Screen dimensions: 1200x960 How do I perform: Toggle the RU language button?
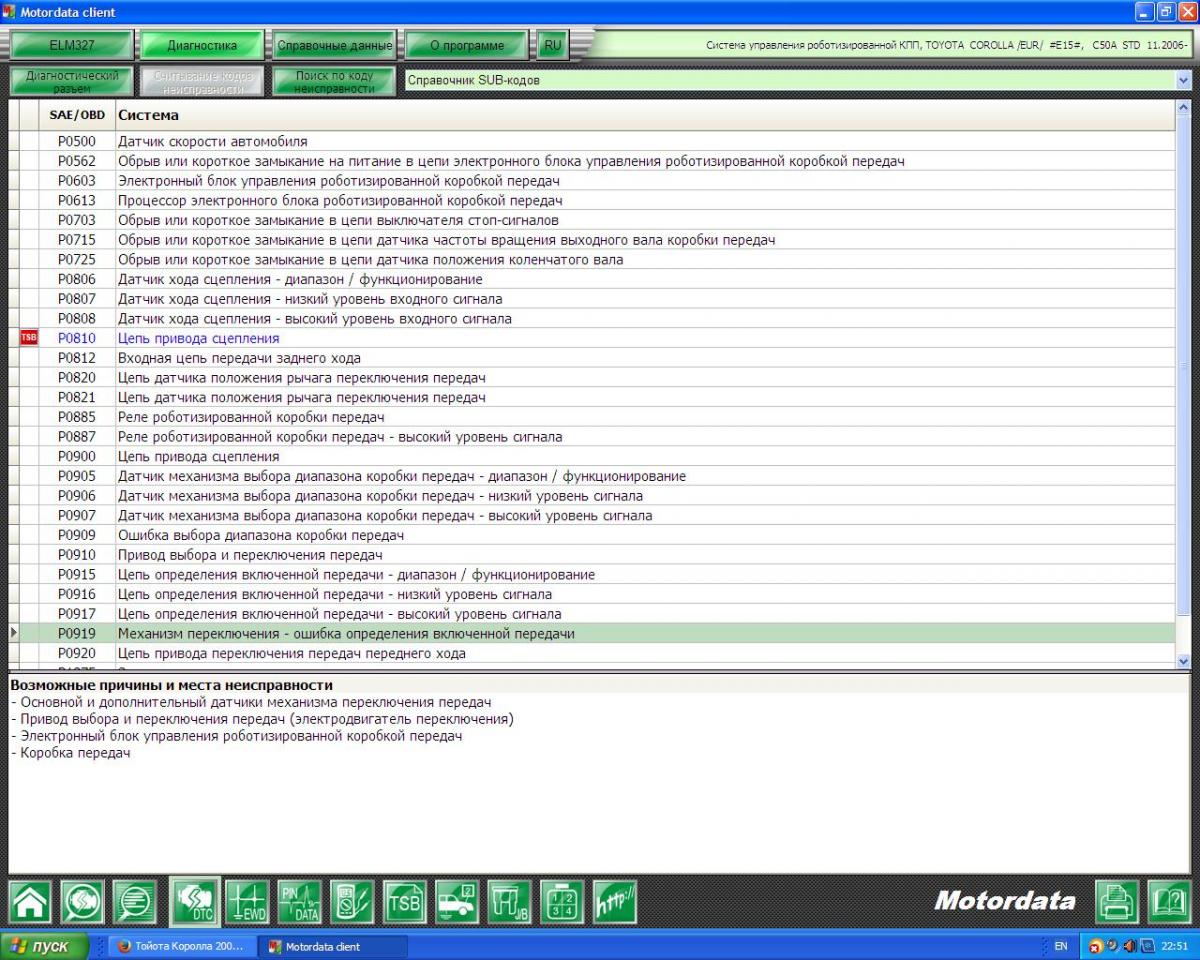tap(553, 45)
